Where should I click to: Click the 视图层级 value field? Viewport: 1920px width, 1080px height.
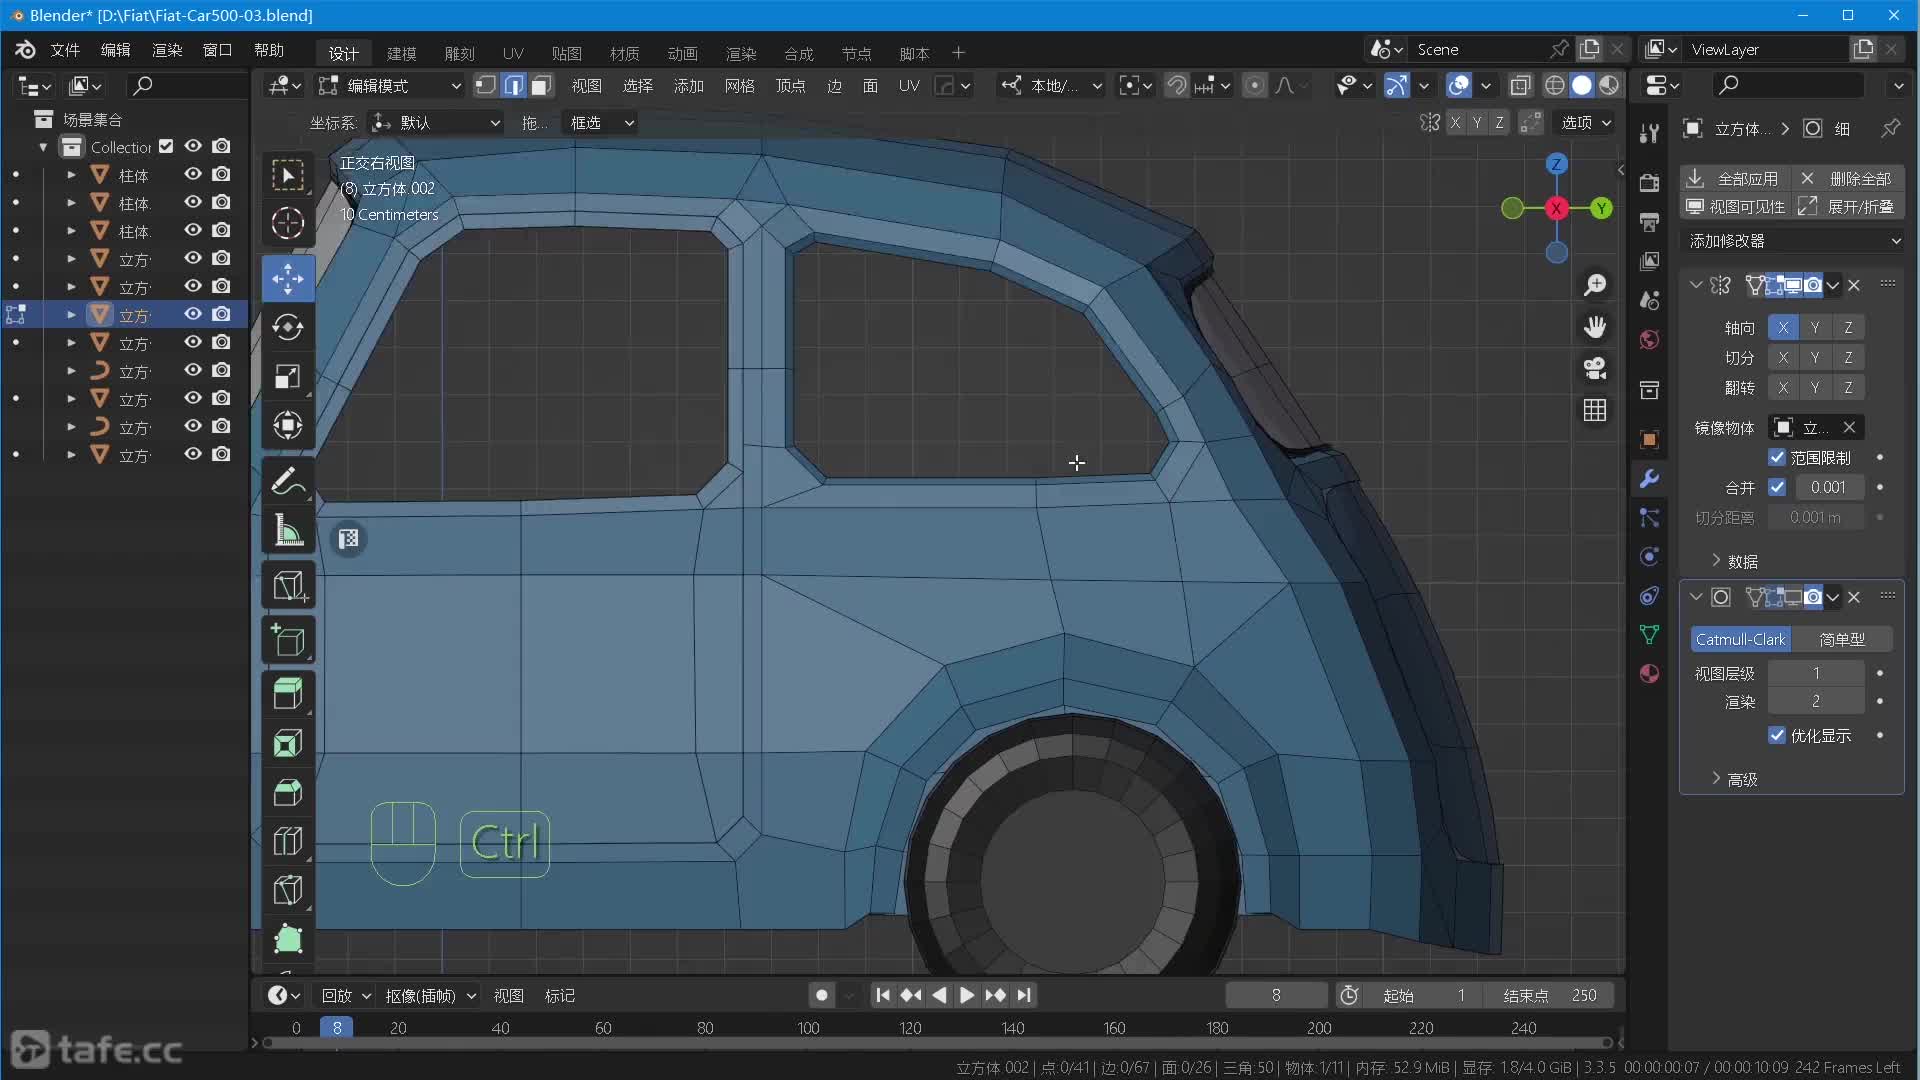pos(1816,673)
